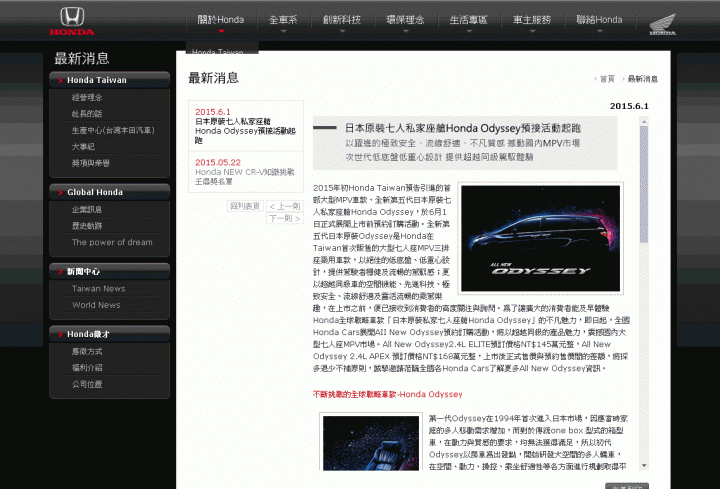The width and height of the screenshot is (720, 489).
Task: Click the 回列表頁 button
Action: pyautogui.click(x=245, y=206)
